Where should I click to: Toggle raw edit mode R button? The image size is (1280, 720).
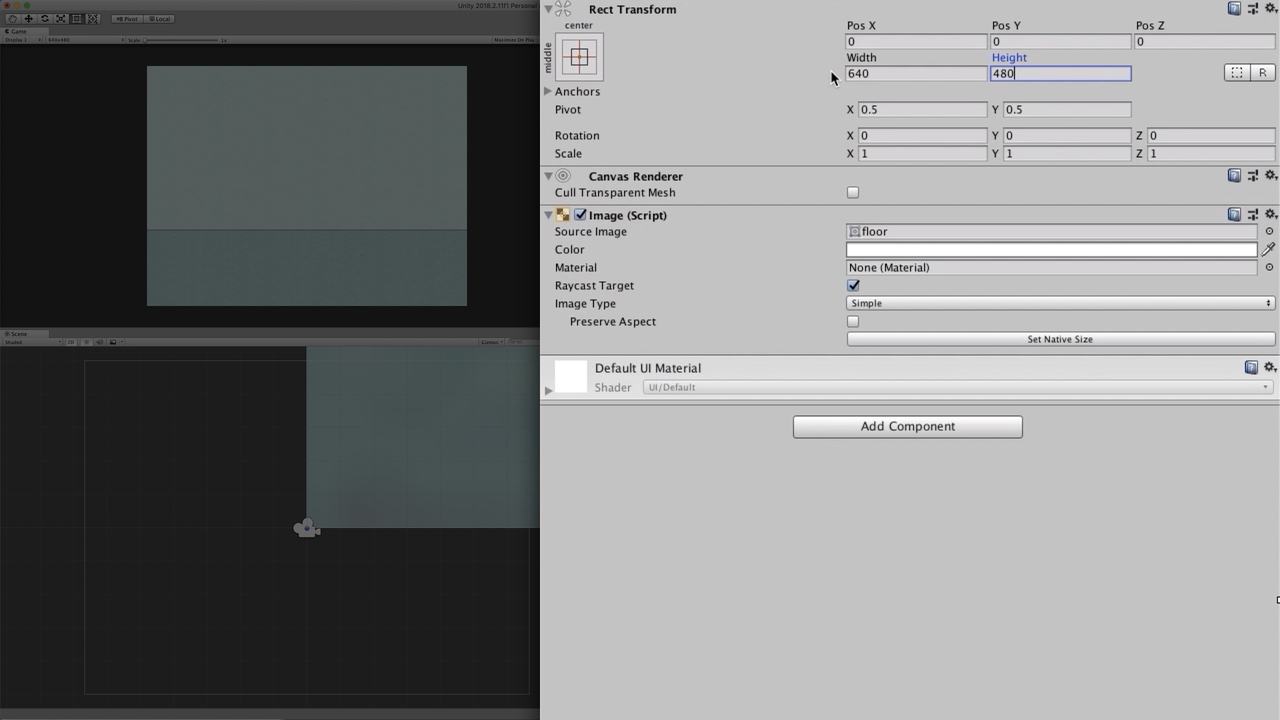tap(1262, 73)
